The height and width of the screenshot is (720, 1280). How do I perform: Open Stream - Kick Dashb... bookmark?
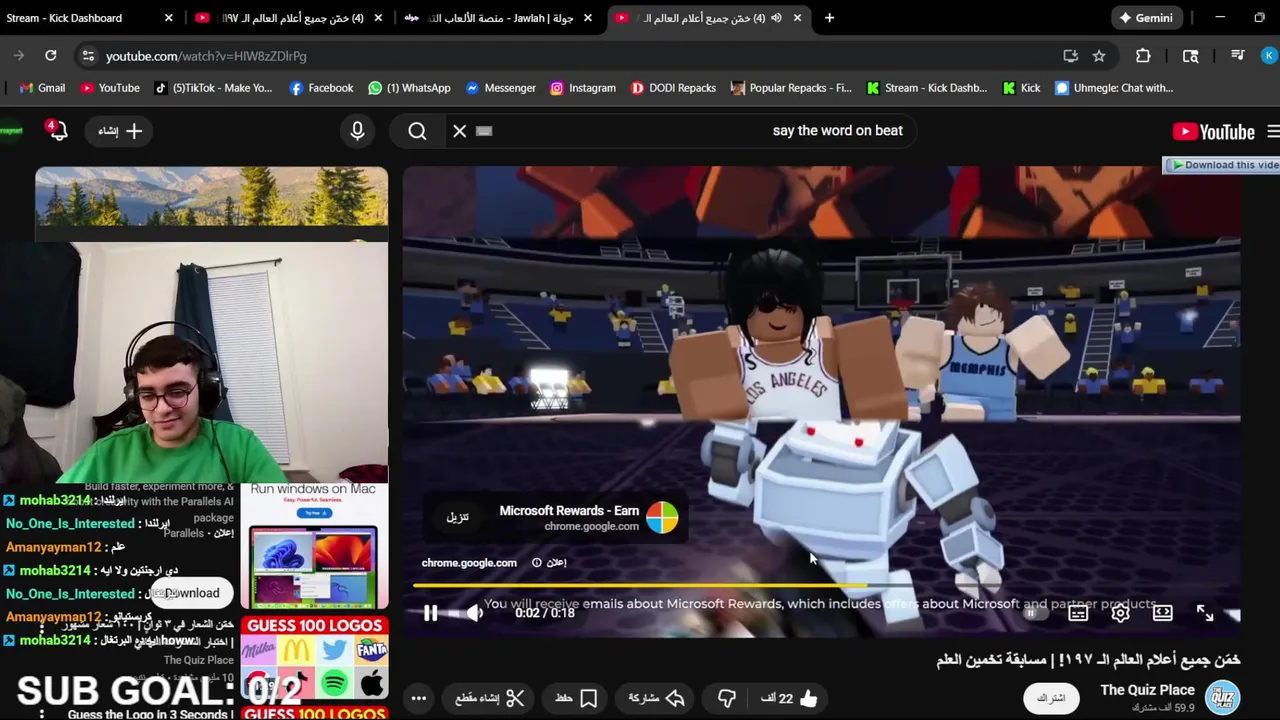[x=927, y=88]
